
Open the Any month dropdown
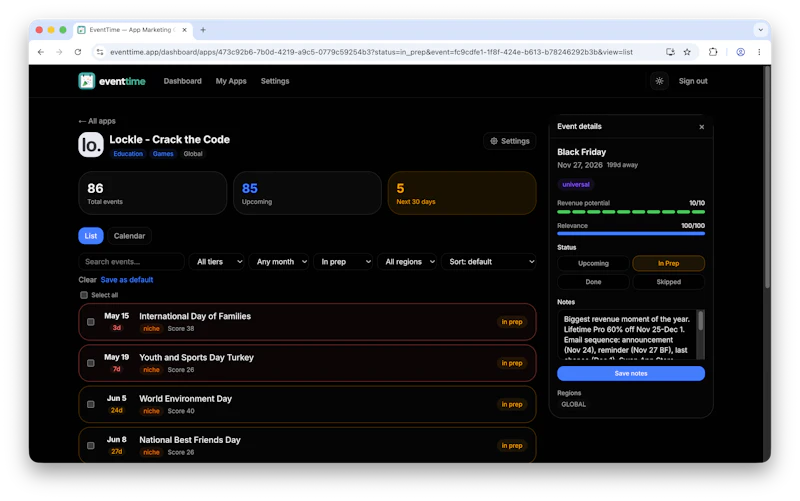coord(279,262)
